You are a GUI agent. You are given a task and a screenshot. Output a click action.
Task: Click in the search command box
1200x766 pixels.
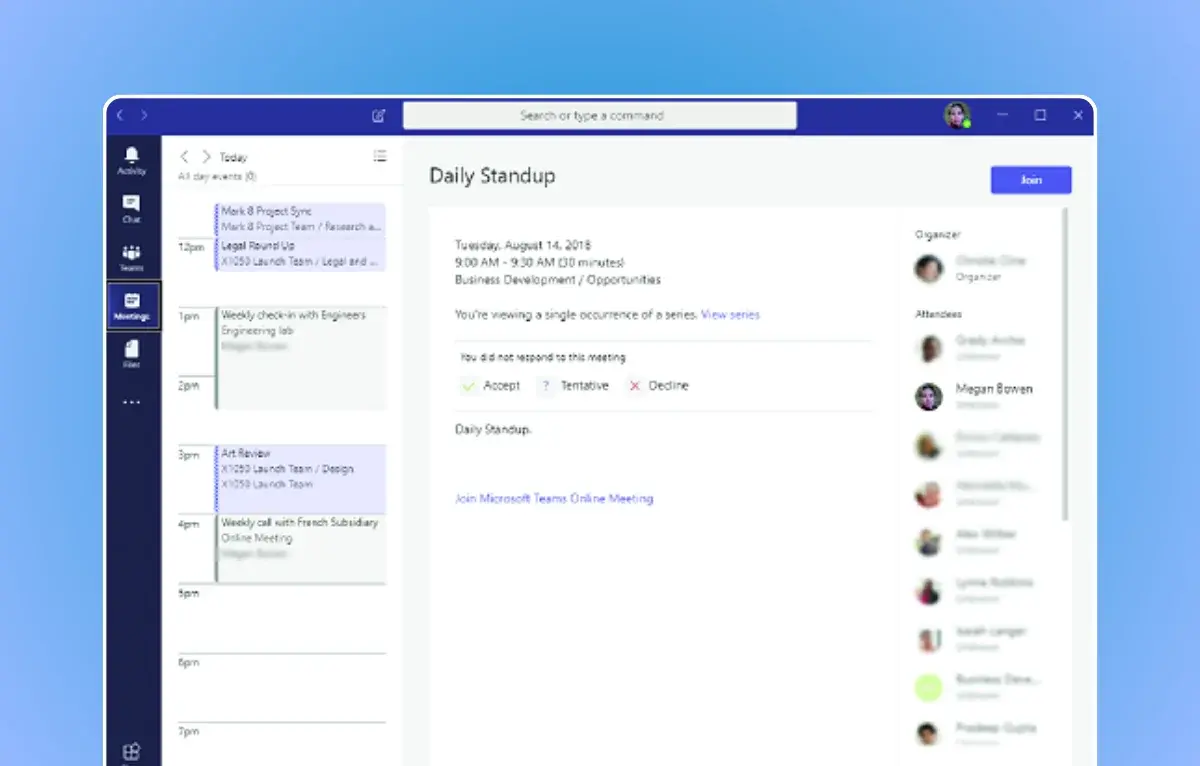click(x=600, y=116)
